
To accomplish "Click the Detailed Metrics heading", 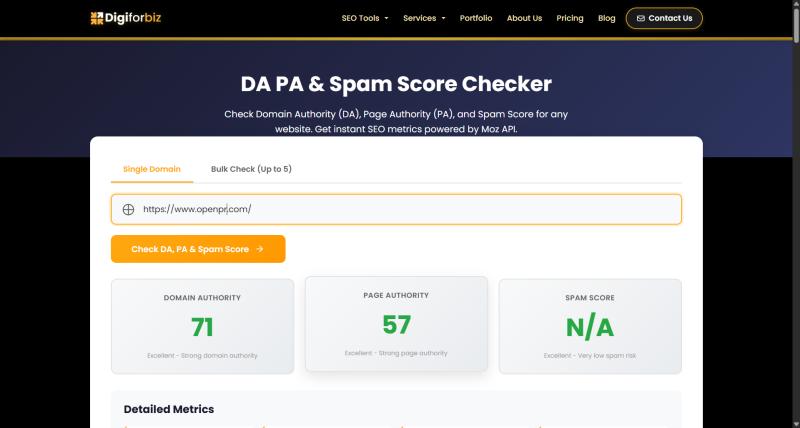I will (x=169, y=409).
